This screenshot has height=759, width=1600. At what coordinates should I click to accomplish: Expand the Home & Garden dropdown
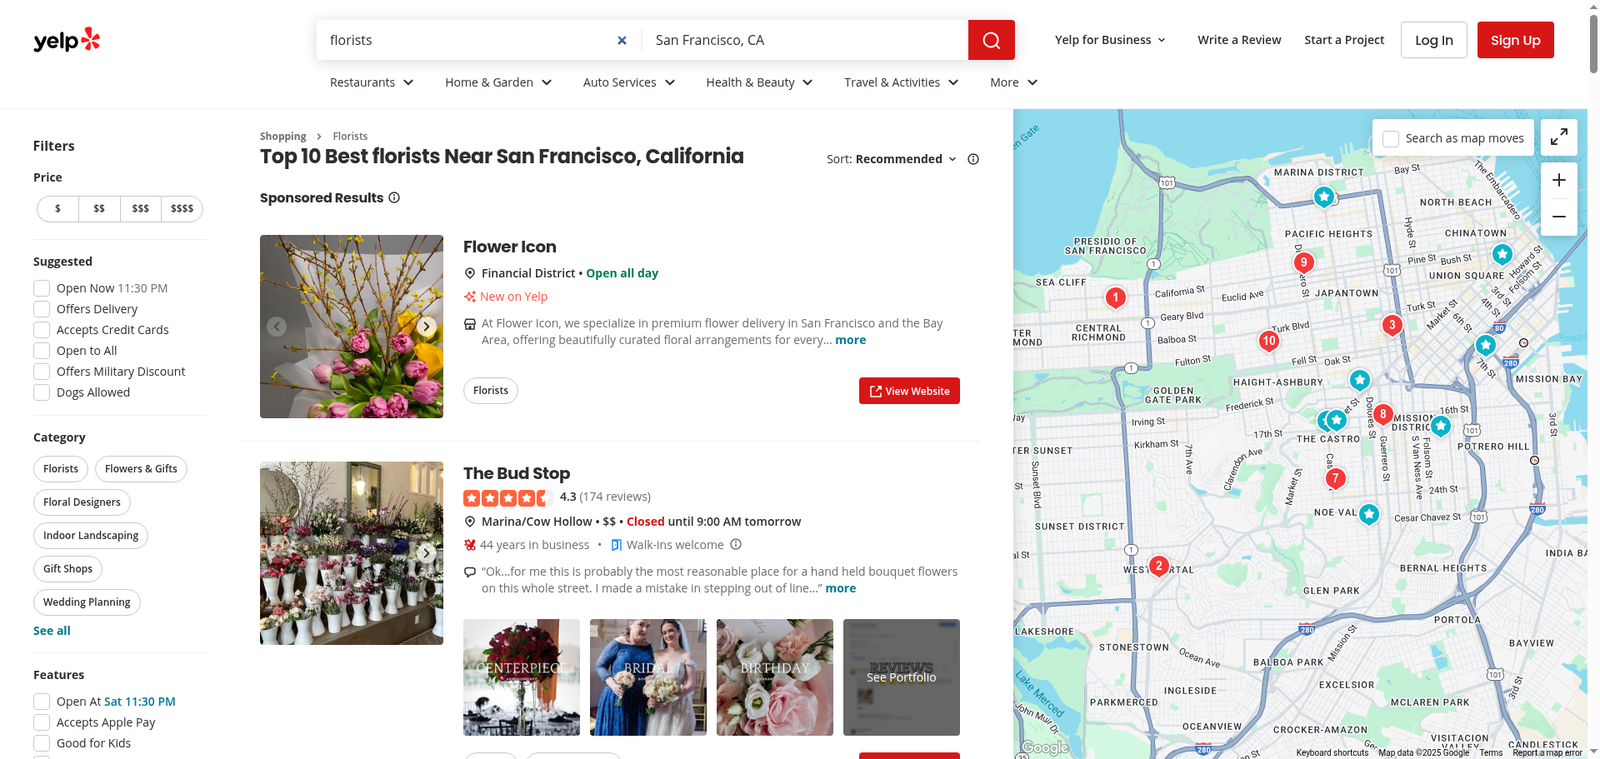pyautogui.click(x=499, y=82)
